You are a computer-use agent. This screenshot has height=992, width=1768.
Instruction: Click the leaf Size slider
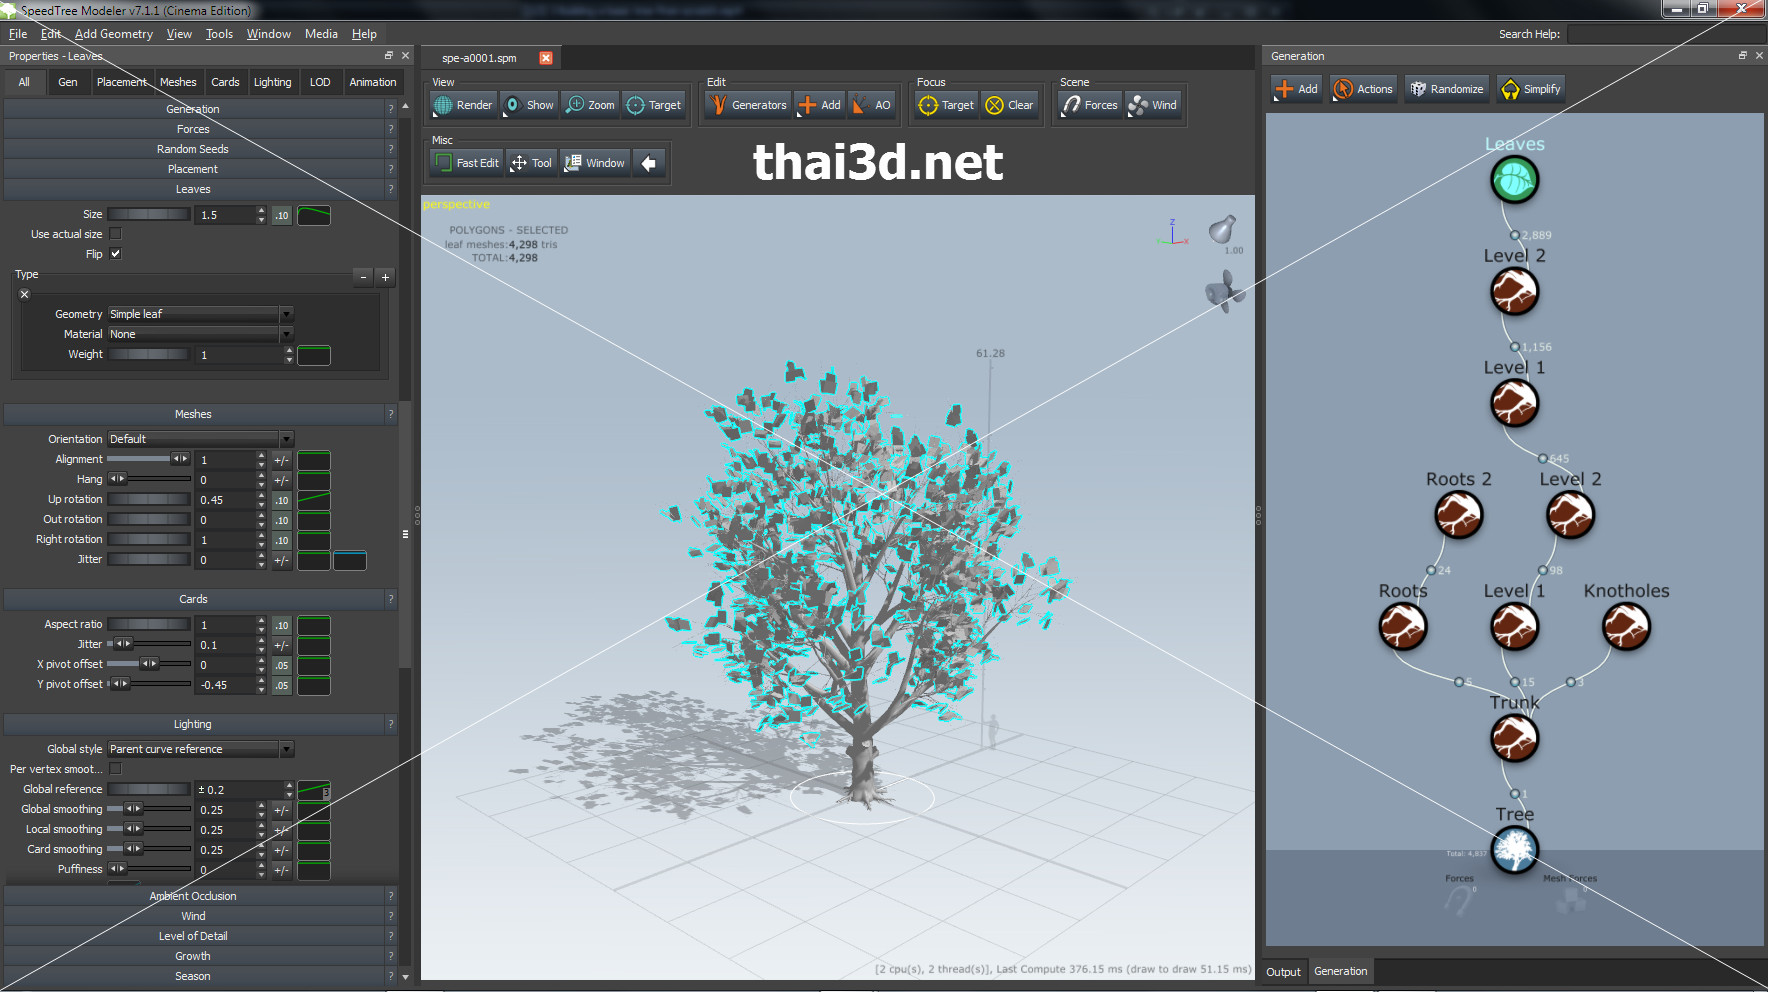[x=148, y=214]
